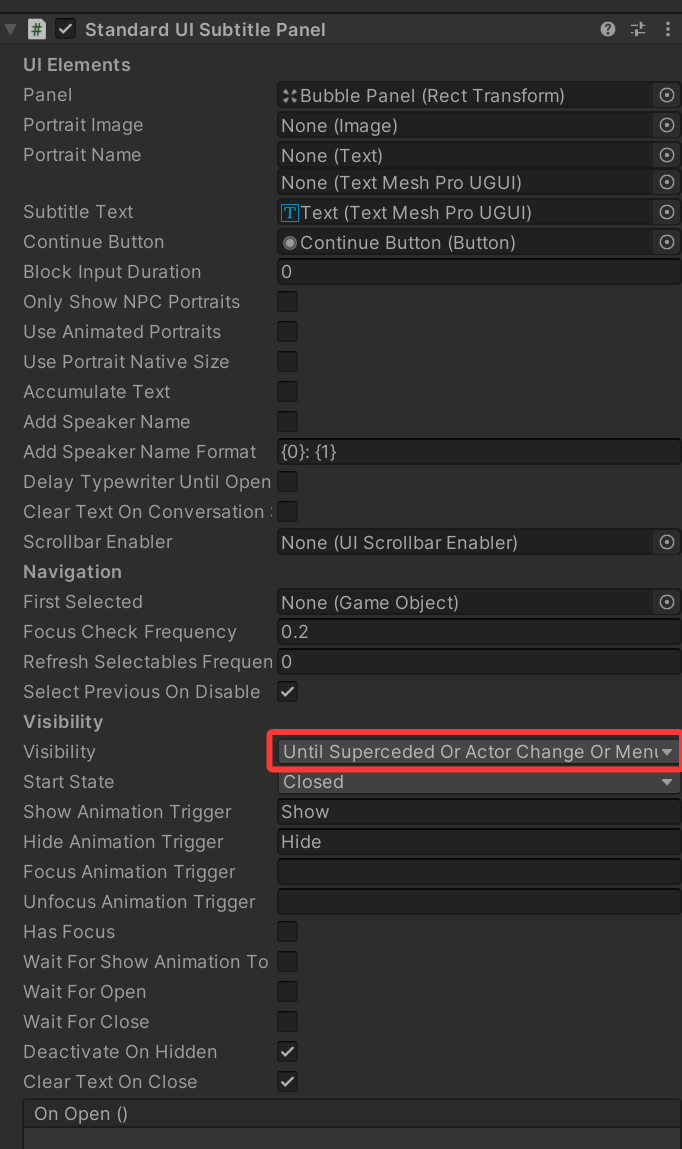Uncheck Deactivate On Hidden
682x1149 pixels.
tap(287, 1052)
